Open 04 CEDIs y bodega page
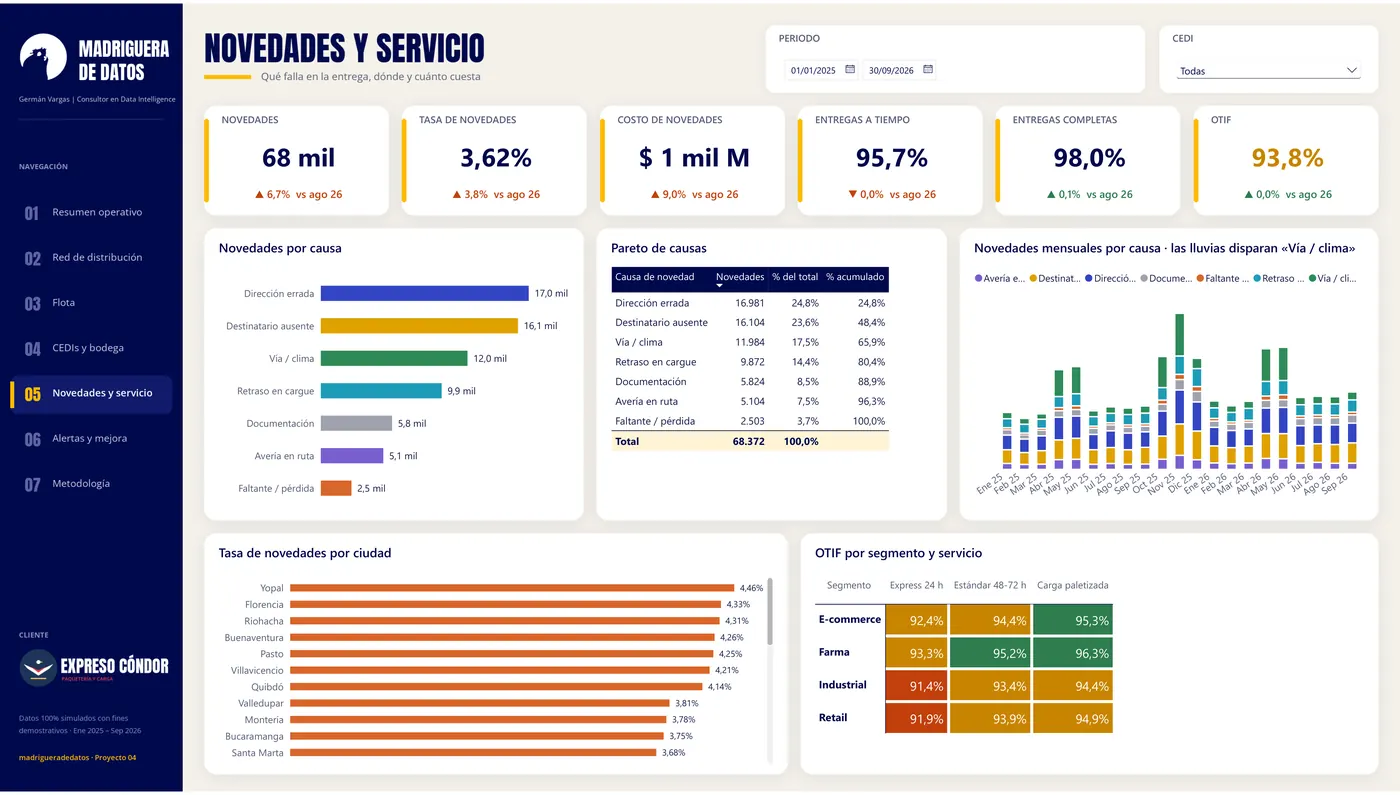 [x=91, y=348]
